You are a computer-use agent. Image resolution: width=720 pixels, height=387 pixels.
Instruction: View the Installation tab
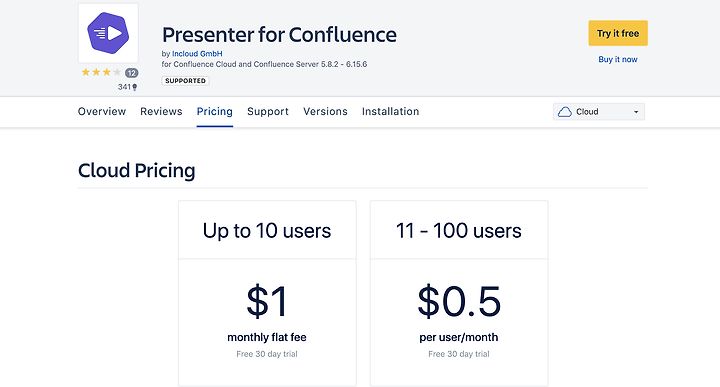coord(390,112)
